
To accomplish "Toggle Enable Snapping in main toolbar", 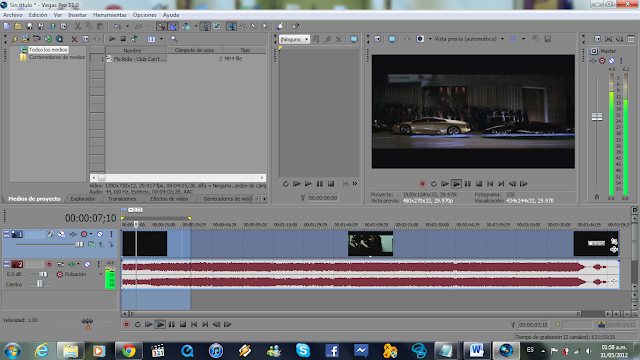I will (162, 26).
